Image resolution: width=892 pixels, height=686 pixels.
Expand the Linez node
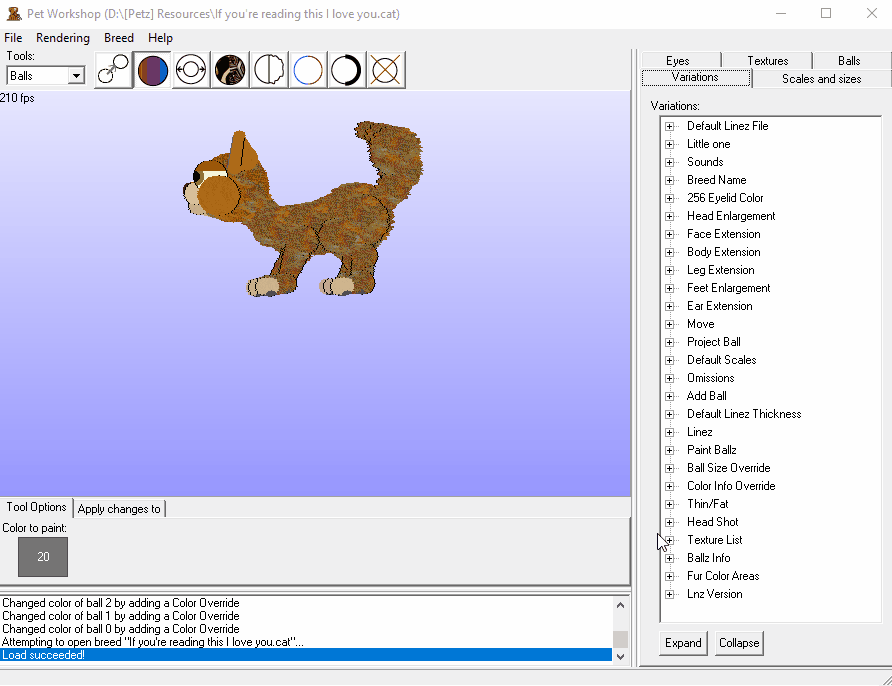click(x=670, y=432)
